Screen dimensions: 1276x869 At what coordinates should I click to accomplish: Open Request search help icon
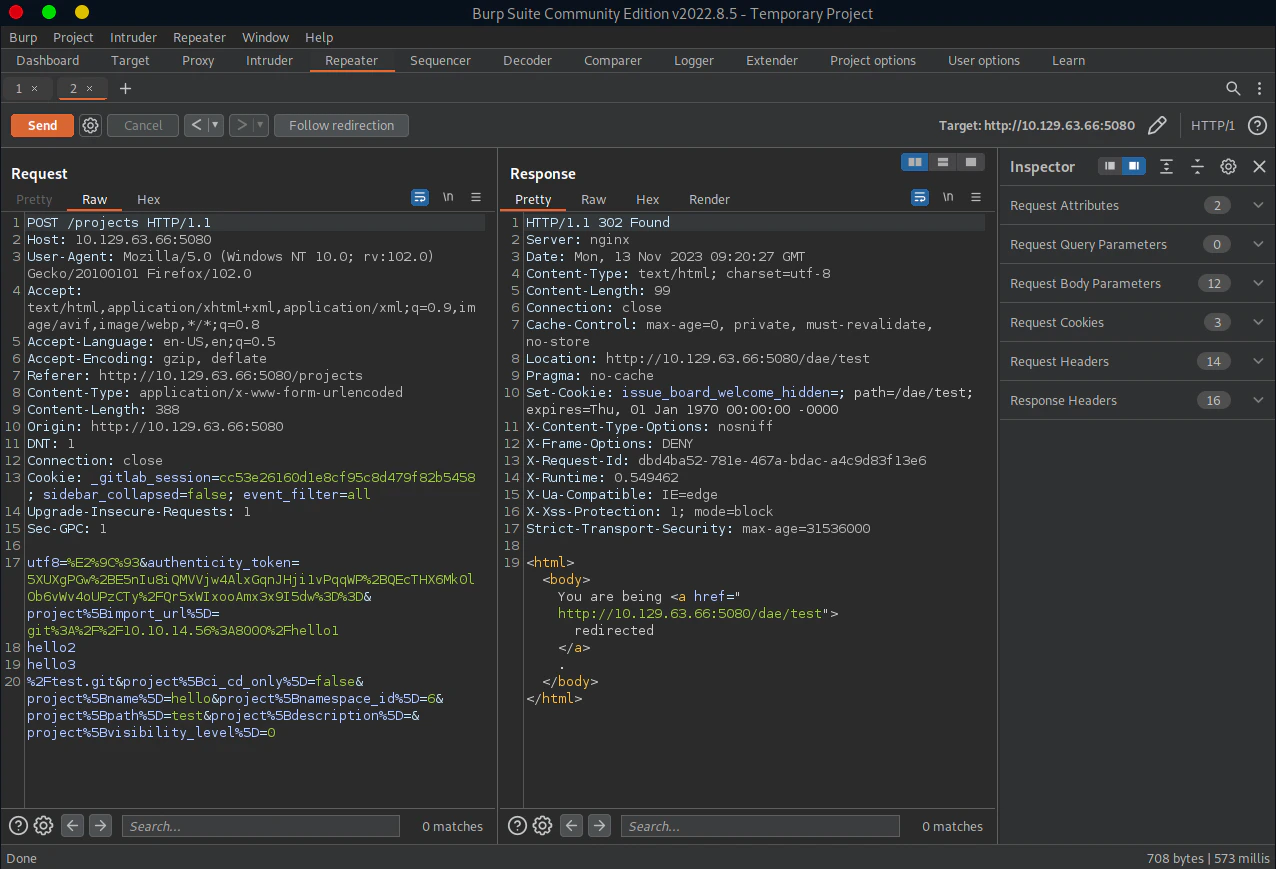(x=18, y=825)
